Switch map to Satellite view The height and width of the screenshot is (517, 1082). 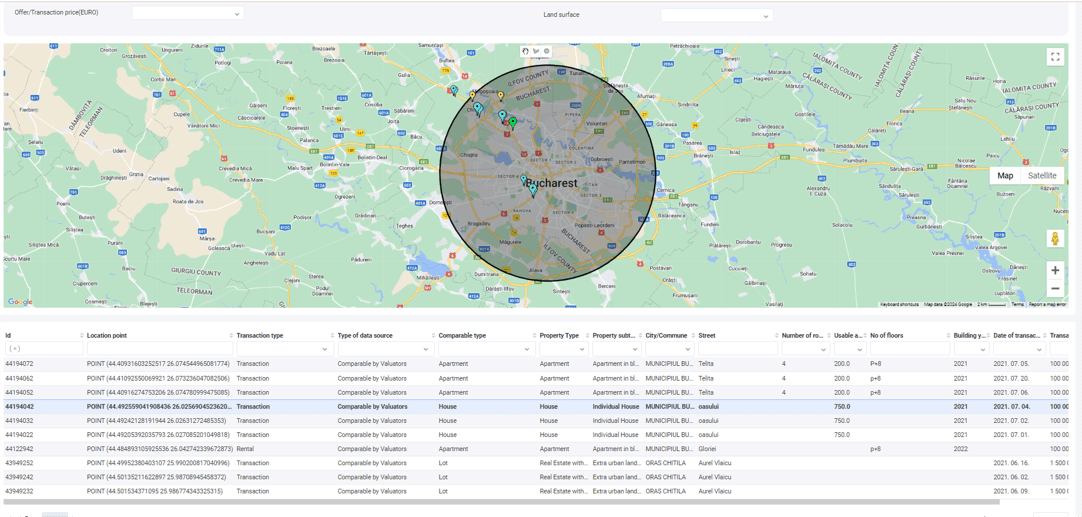1042,175
